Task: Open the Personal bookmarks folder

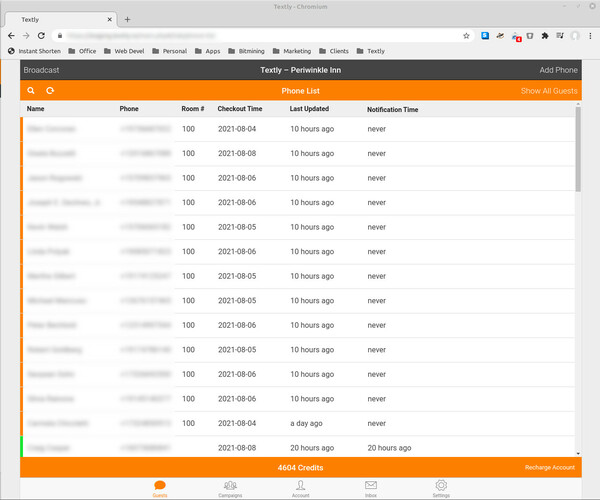Action: pos(170,51)
